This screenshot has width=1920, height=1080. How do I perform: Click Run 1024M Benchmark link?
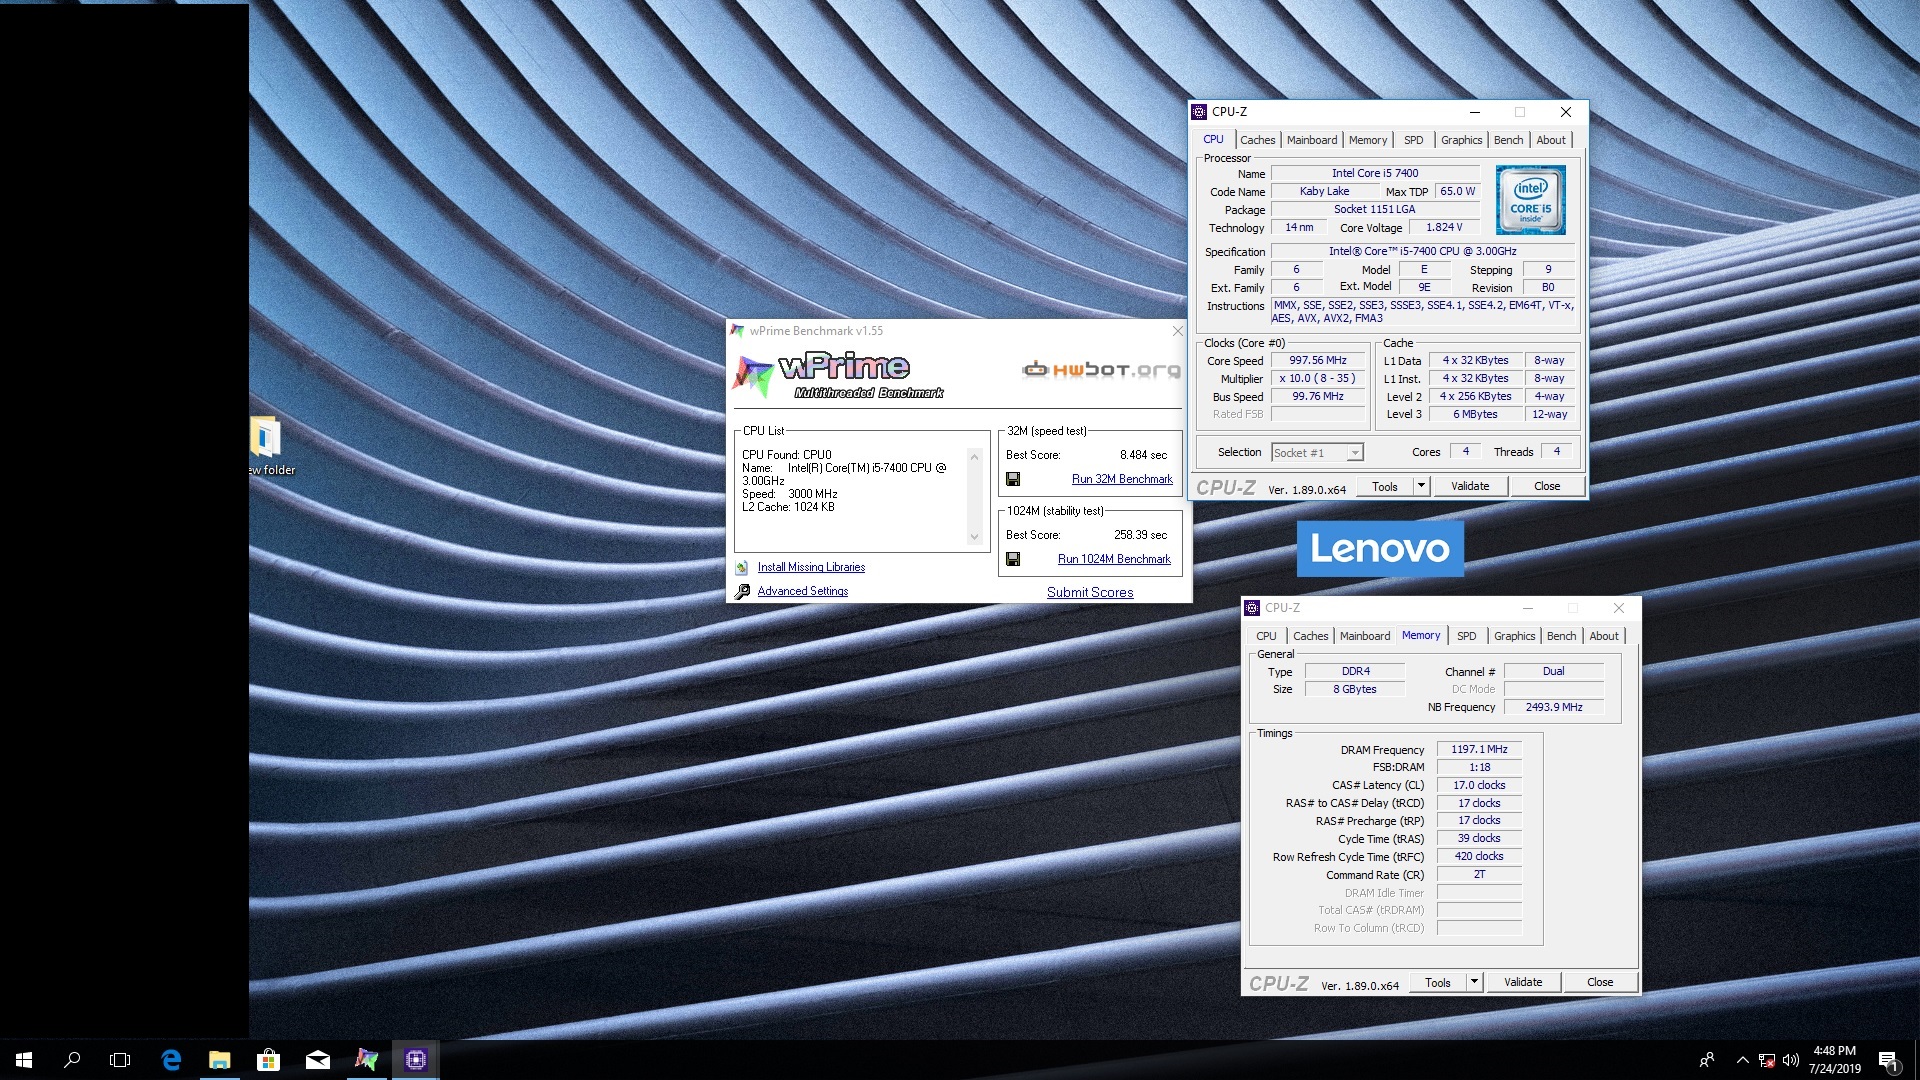pos(1114,559)
